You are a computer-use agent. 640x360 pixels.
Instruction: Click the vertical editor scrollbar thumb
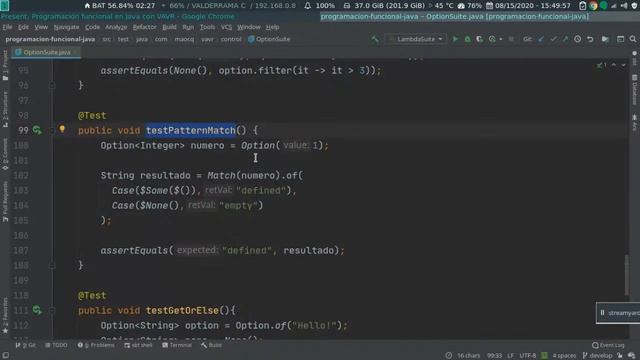(x=627, y=275)
